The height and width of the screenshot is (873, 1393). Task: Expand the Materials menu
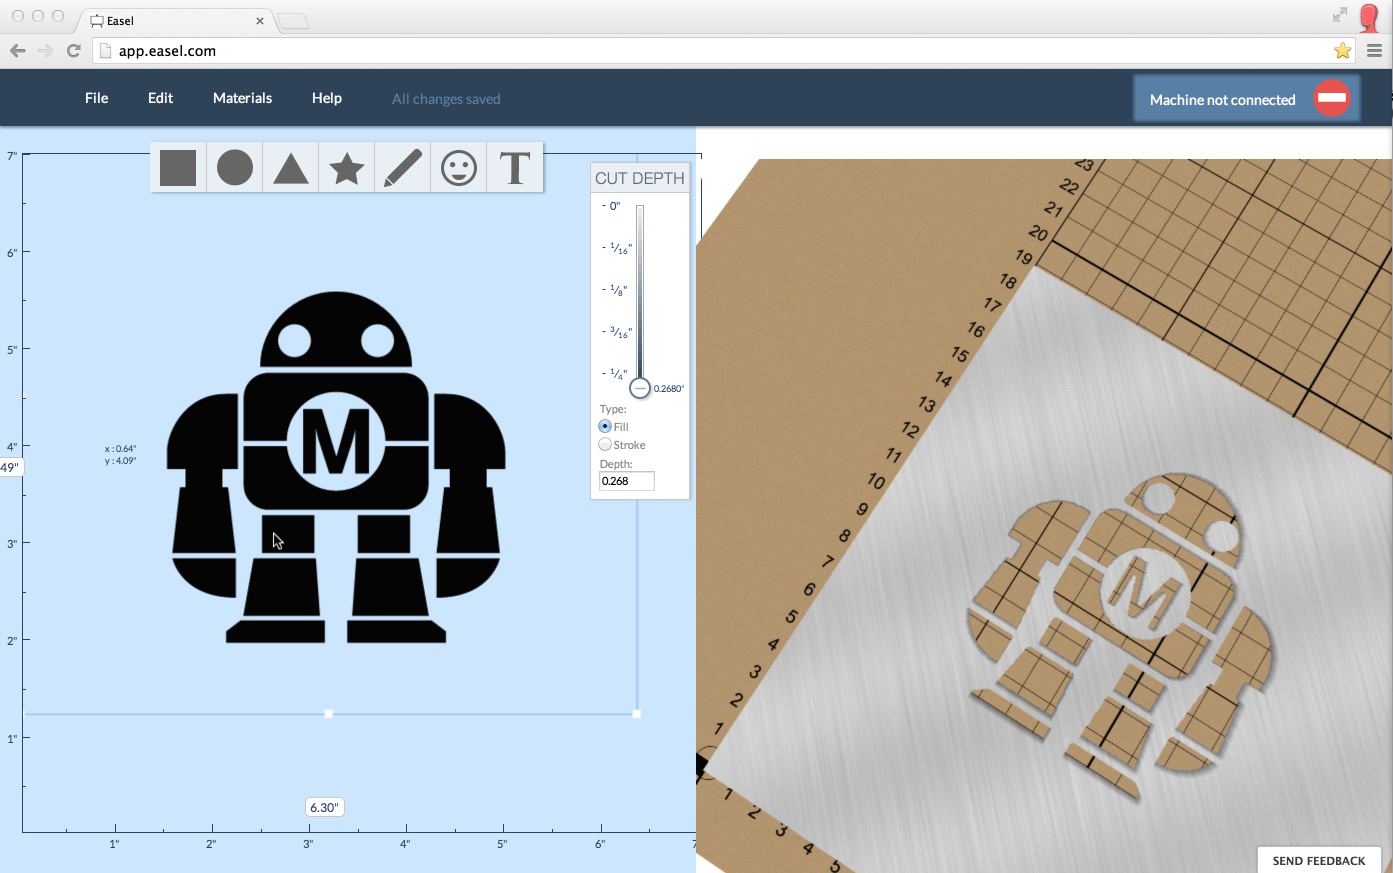point(242,98)
